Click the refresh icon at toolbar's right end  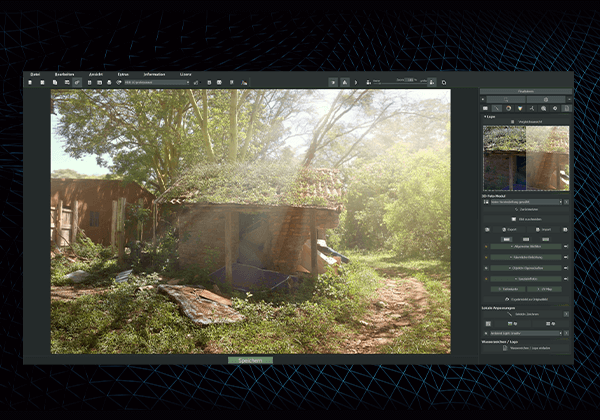pyautogui.click(x=443, y=82)
